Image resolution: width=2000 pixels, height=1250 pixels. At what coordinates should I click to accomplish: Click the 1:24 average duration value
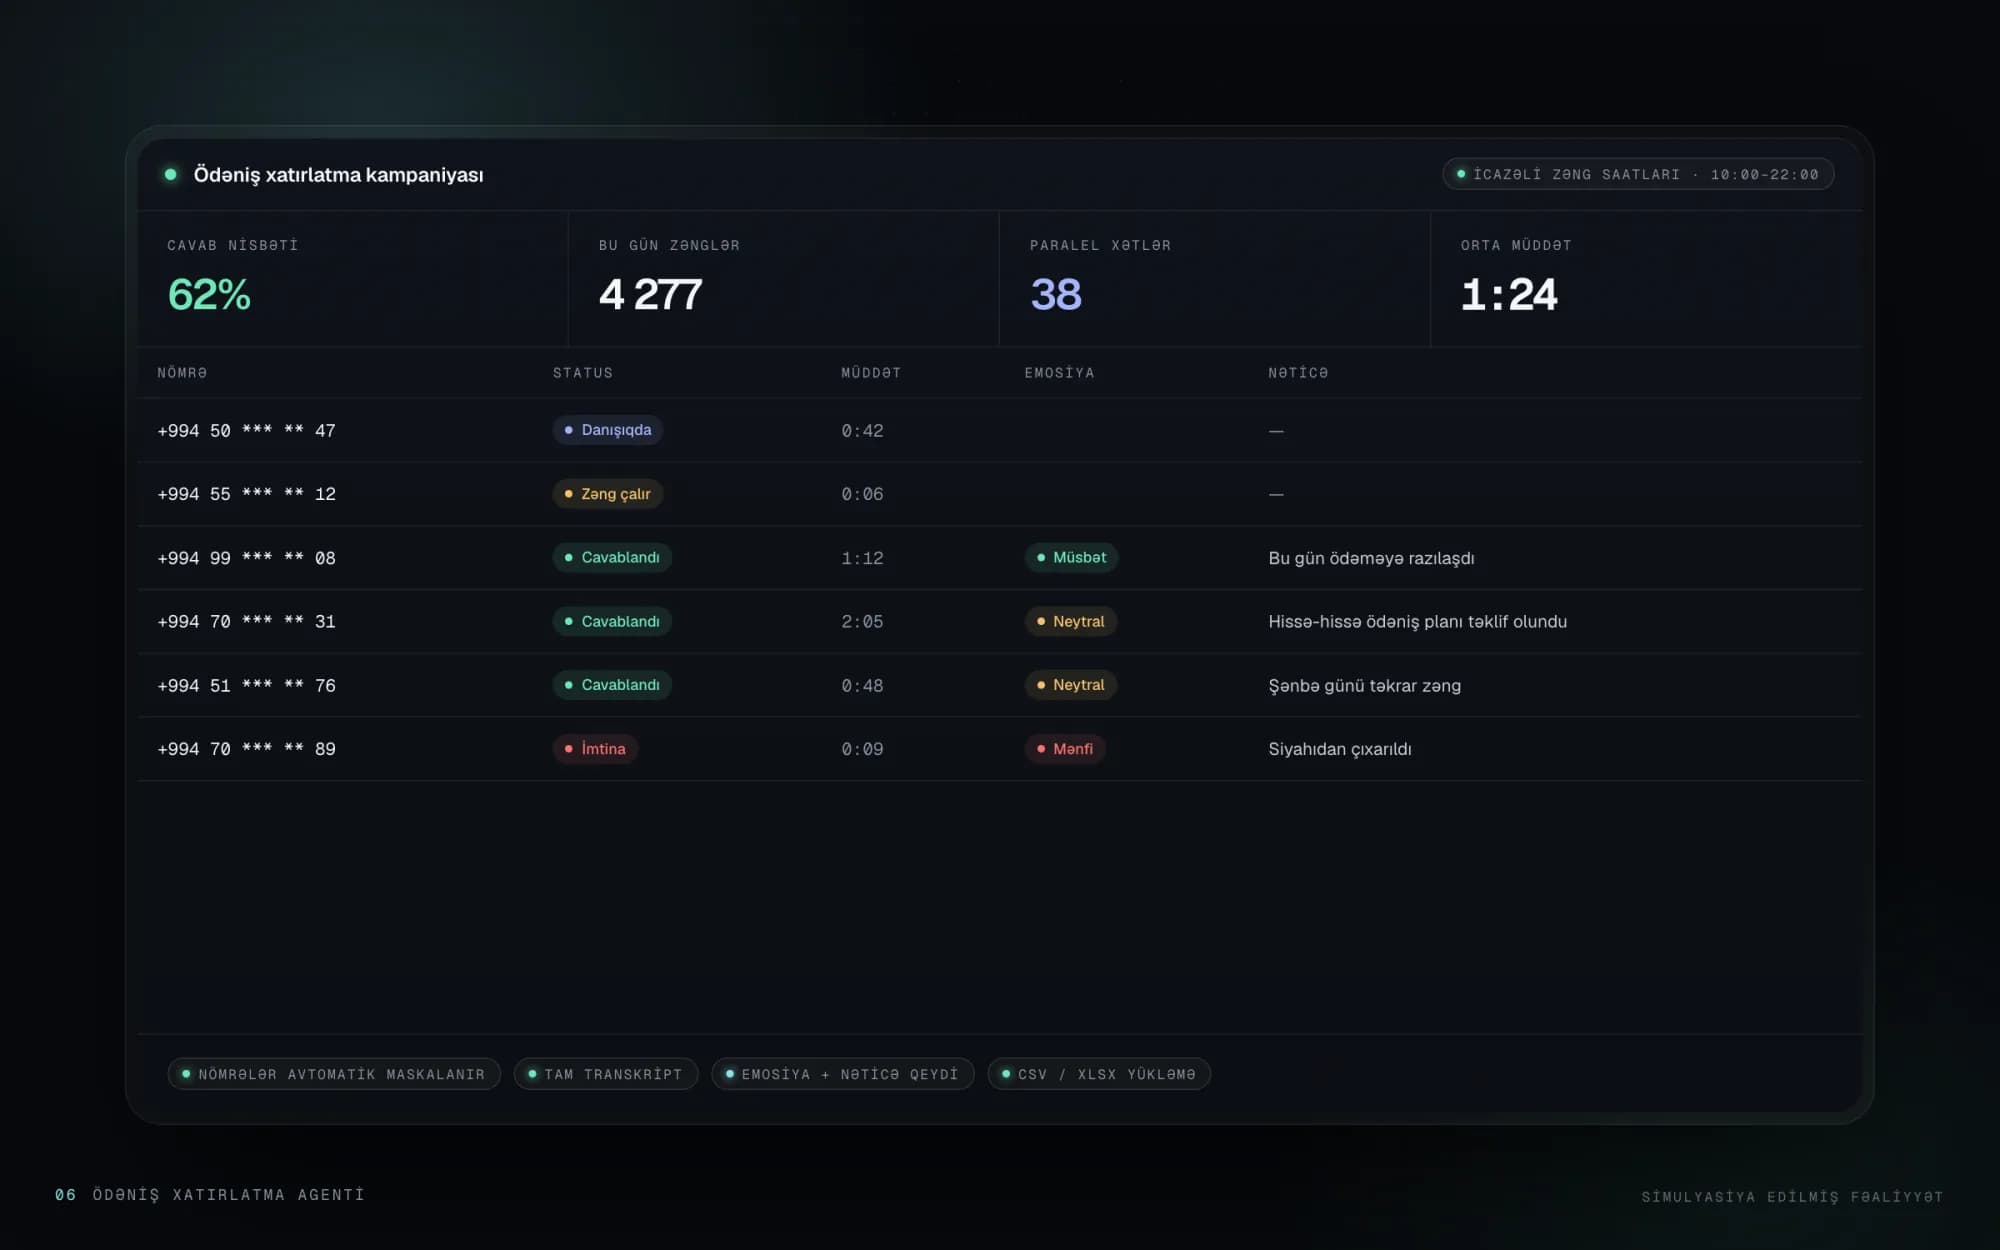[x=1509, y=294]
